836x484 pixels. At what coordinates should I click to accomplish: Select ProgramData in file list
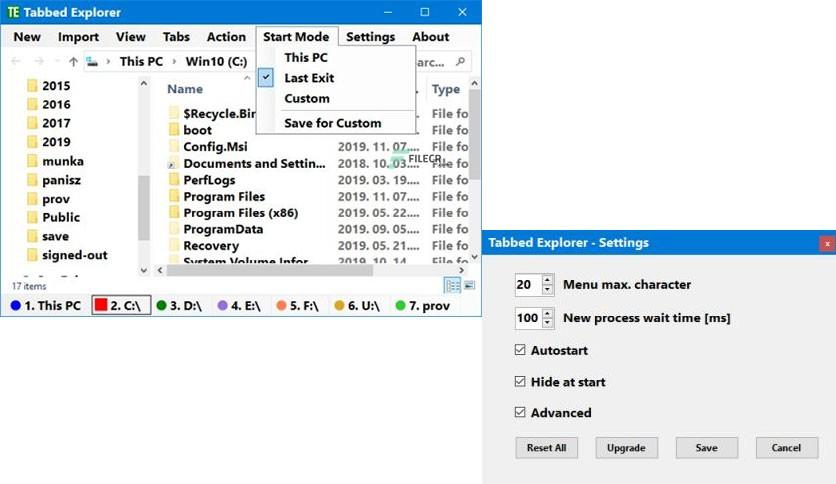[223, 229]
